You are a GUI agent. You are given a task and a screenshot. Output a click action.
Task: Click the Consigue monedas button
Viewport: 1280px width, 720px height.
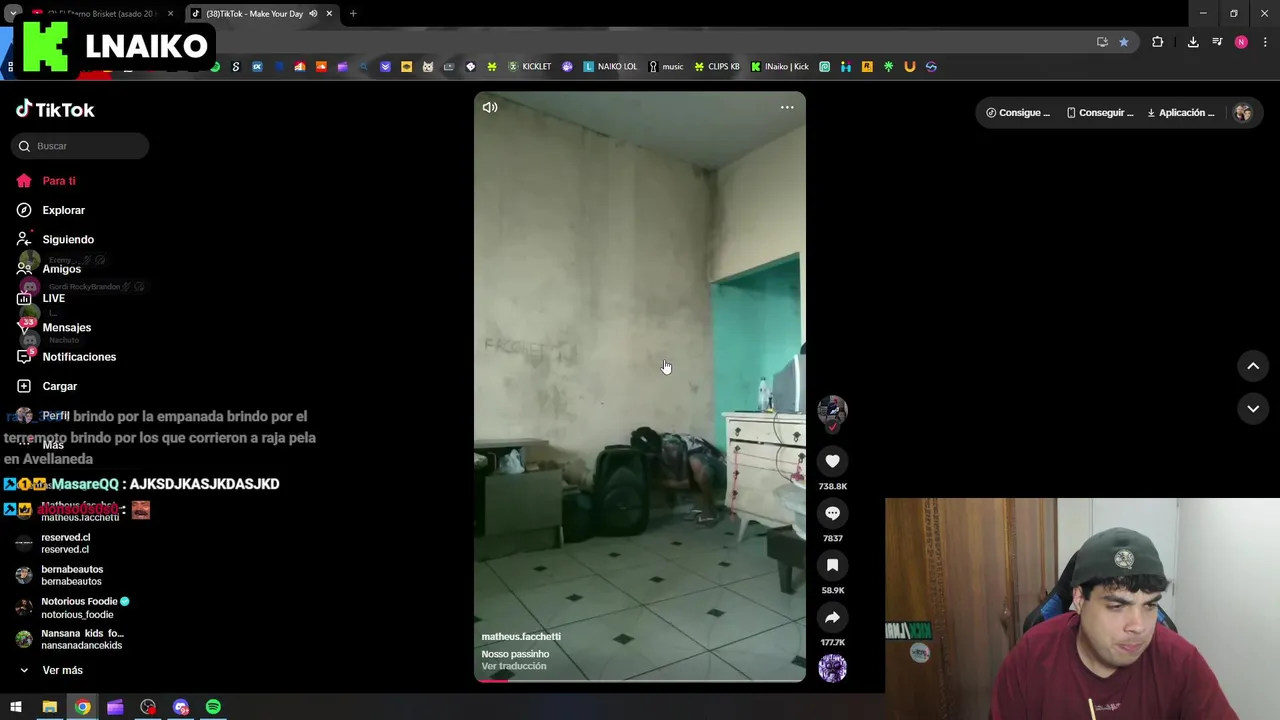(x=1018, y=113)
